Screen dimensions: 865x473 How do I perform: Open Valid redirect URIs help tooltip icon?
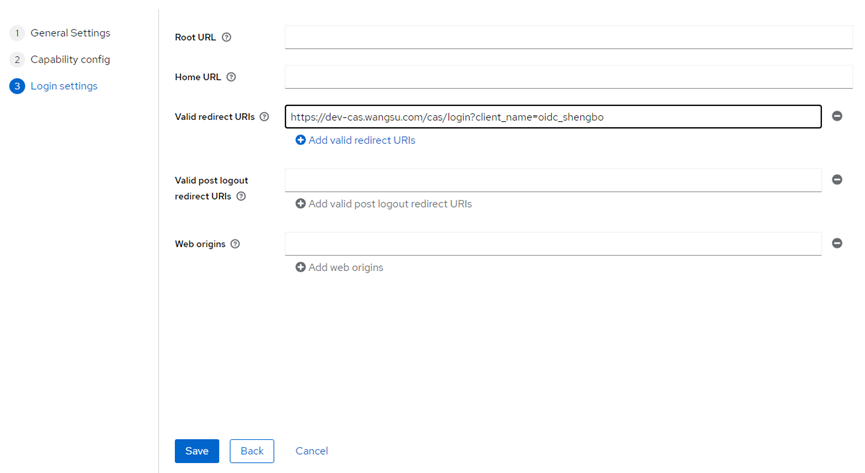pyautogui.click(x=264, y=117)
